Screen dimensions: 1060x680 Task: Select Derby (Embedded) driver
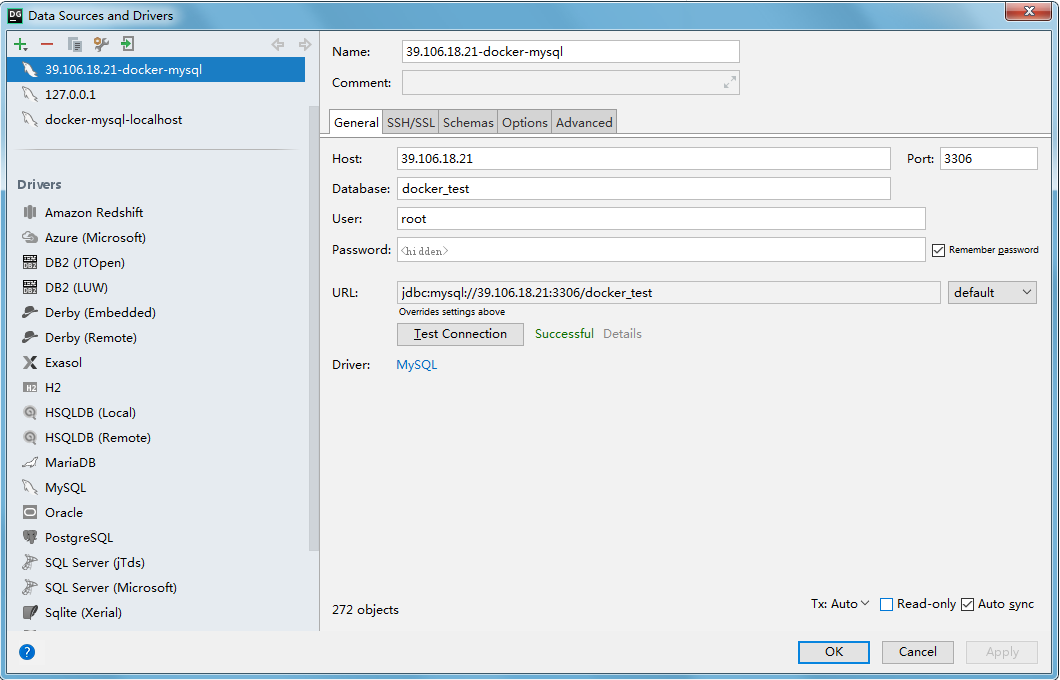[x=89, y=312]
